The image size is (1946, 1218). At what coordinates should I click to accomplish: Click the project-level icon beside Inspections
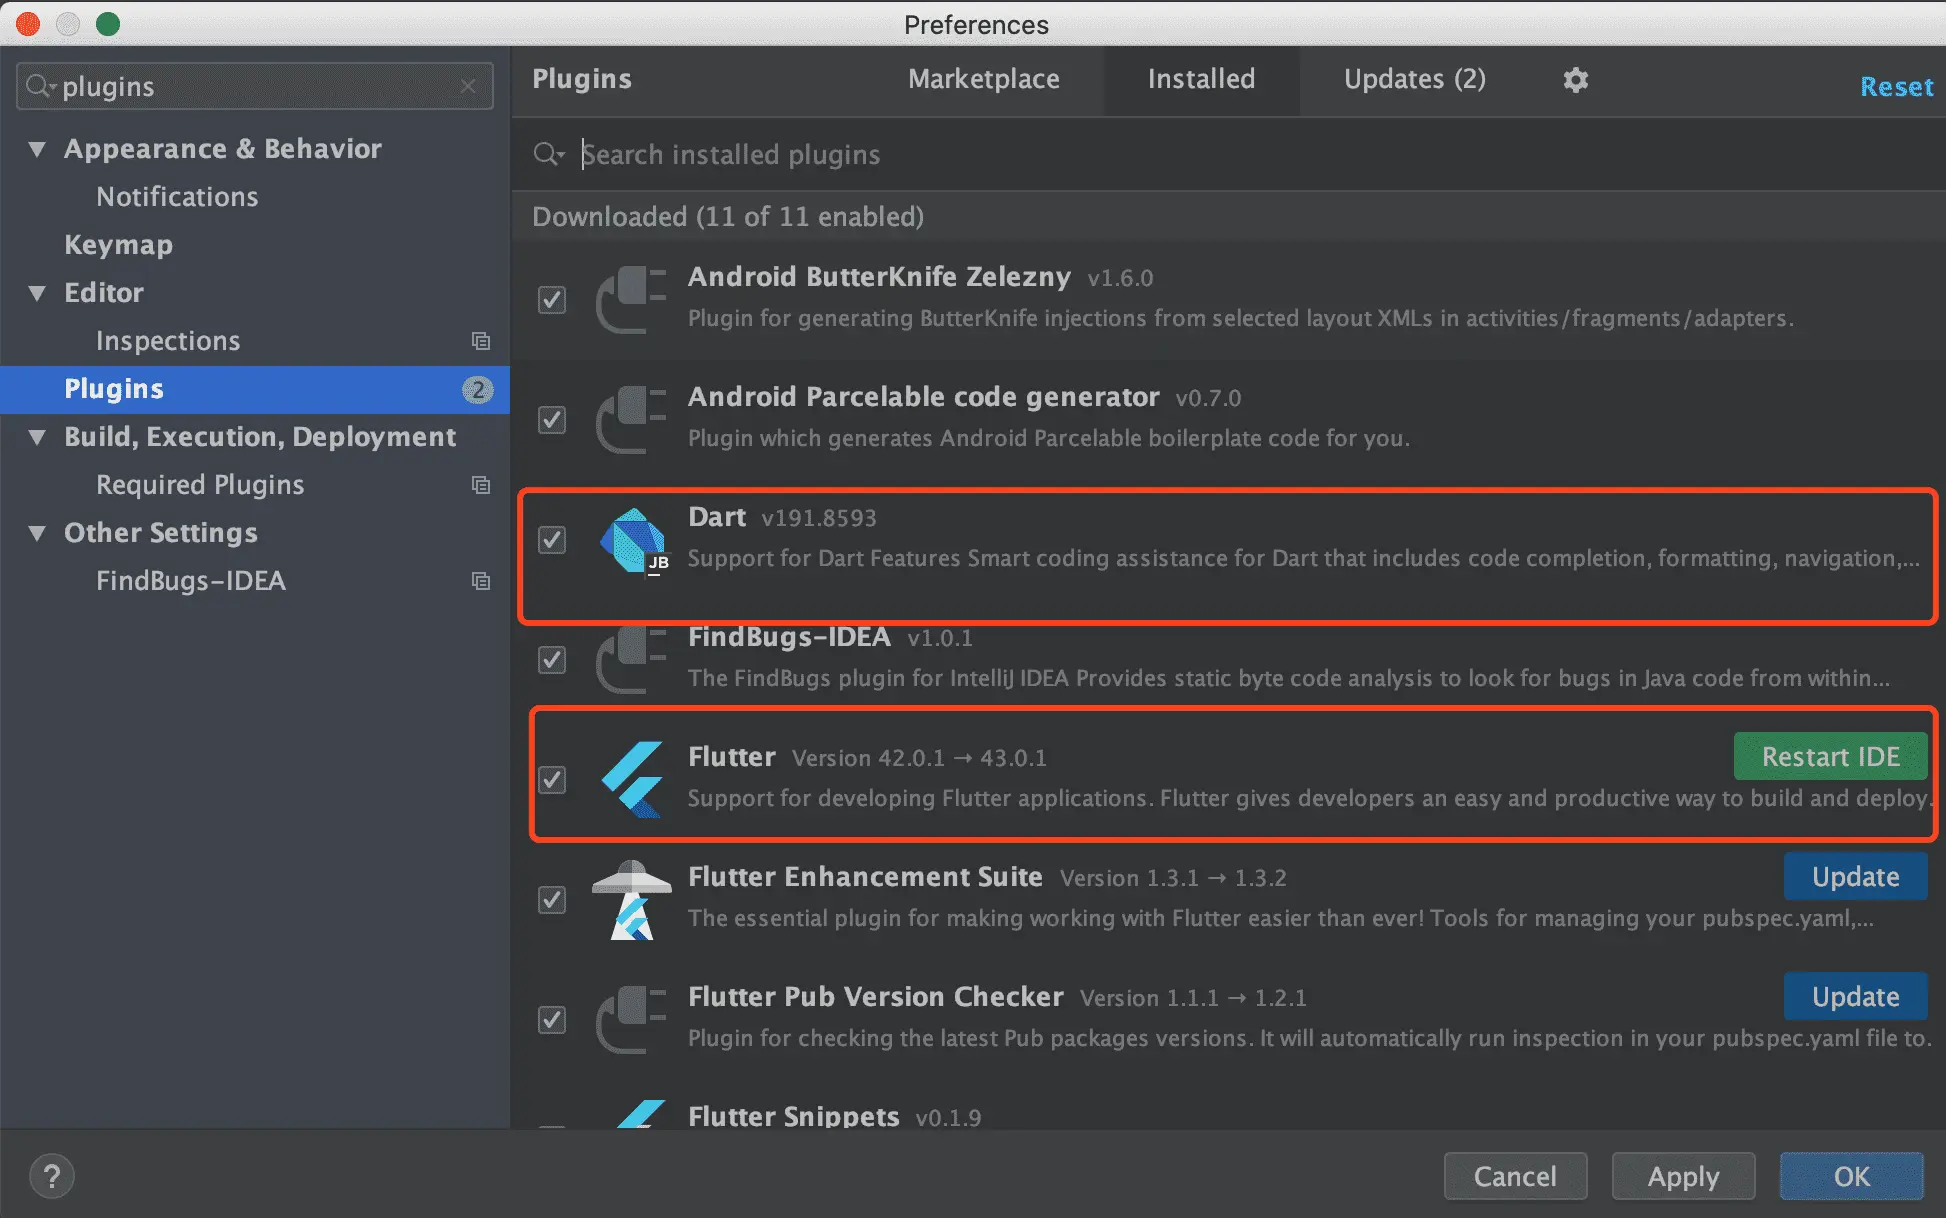[481, 341]
